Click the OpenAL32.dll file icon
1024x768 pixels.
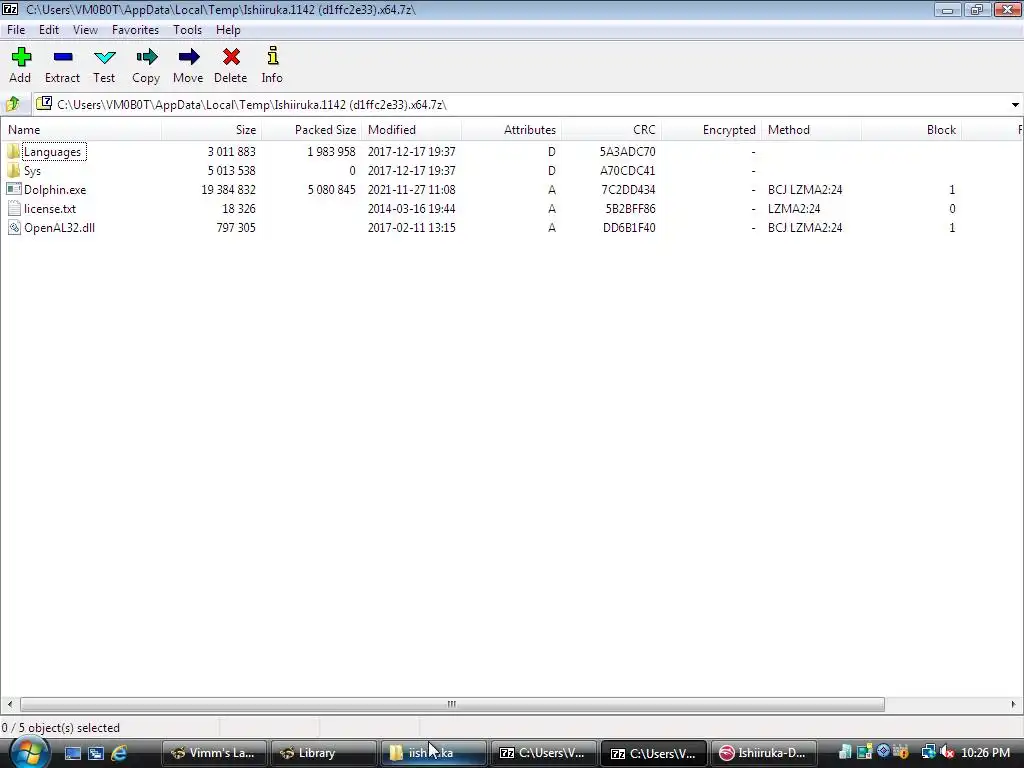tap(14, 227)
